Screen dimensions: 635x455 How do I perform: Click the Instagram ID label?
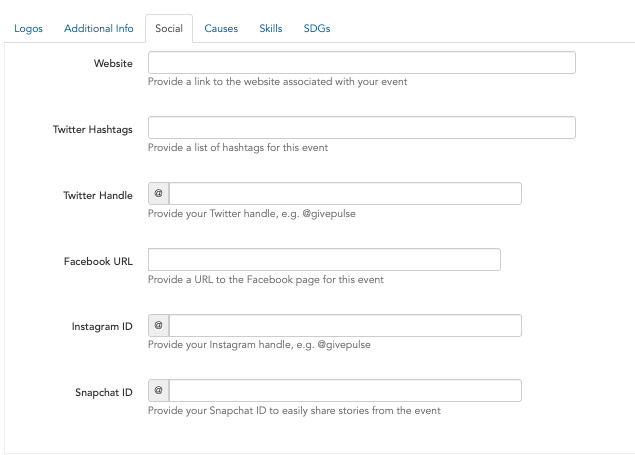click(x=102, y=327)
